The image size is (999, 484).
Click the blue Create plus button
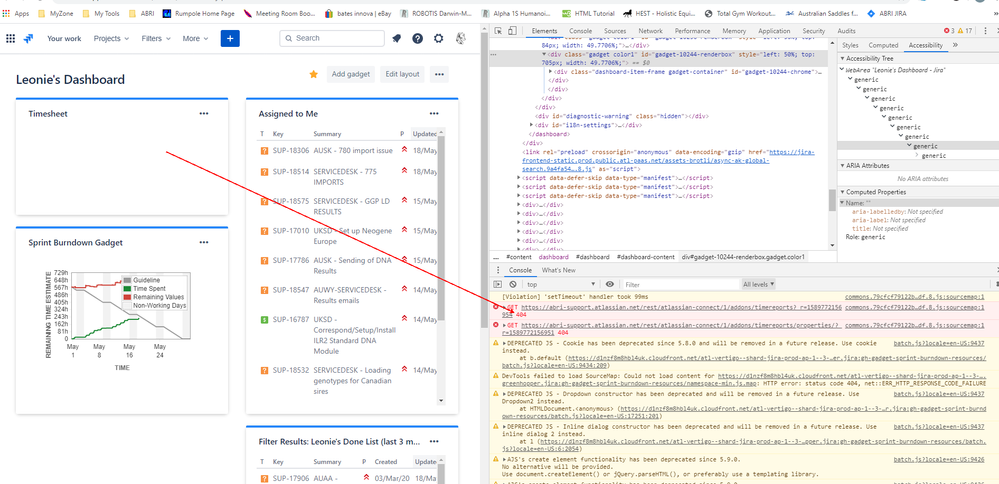[230, 38]
